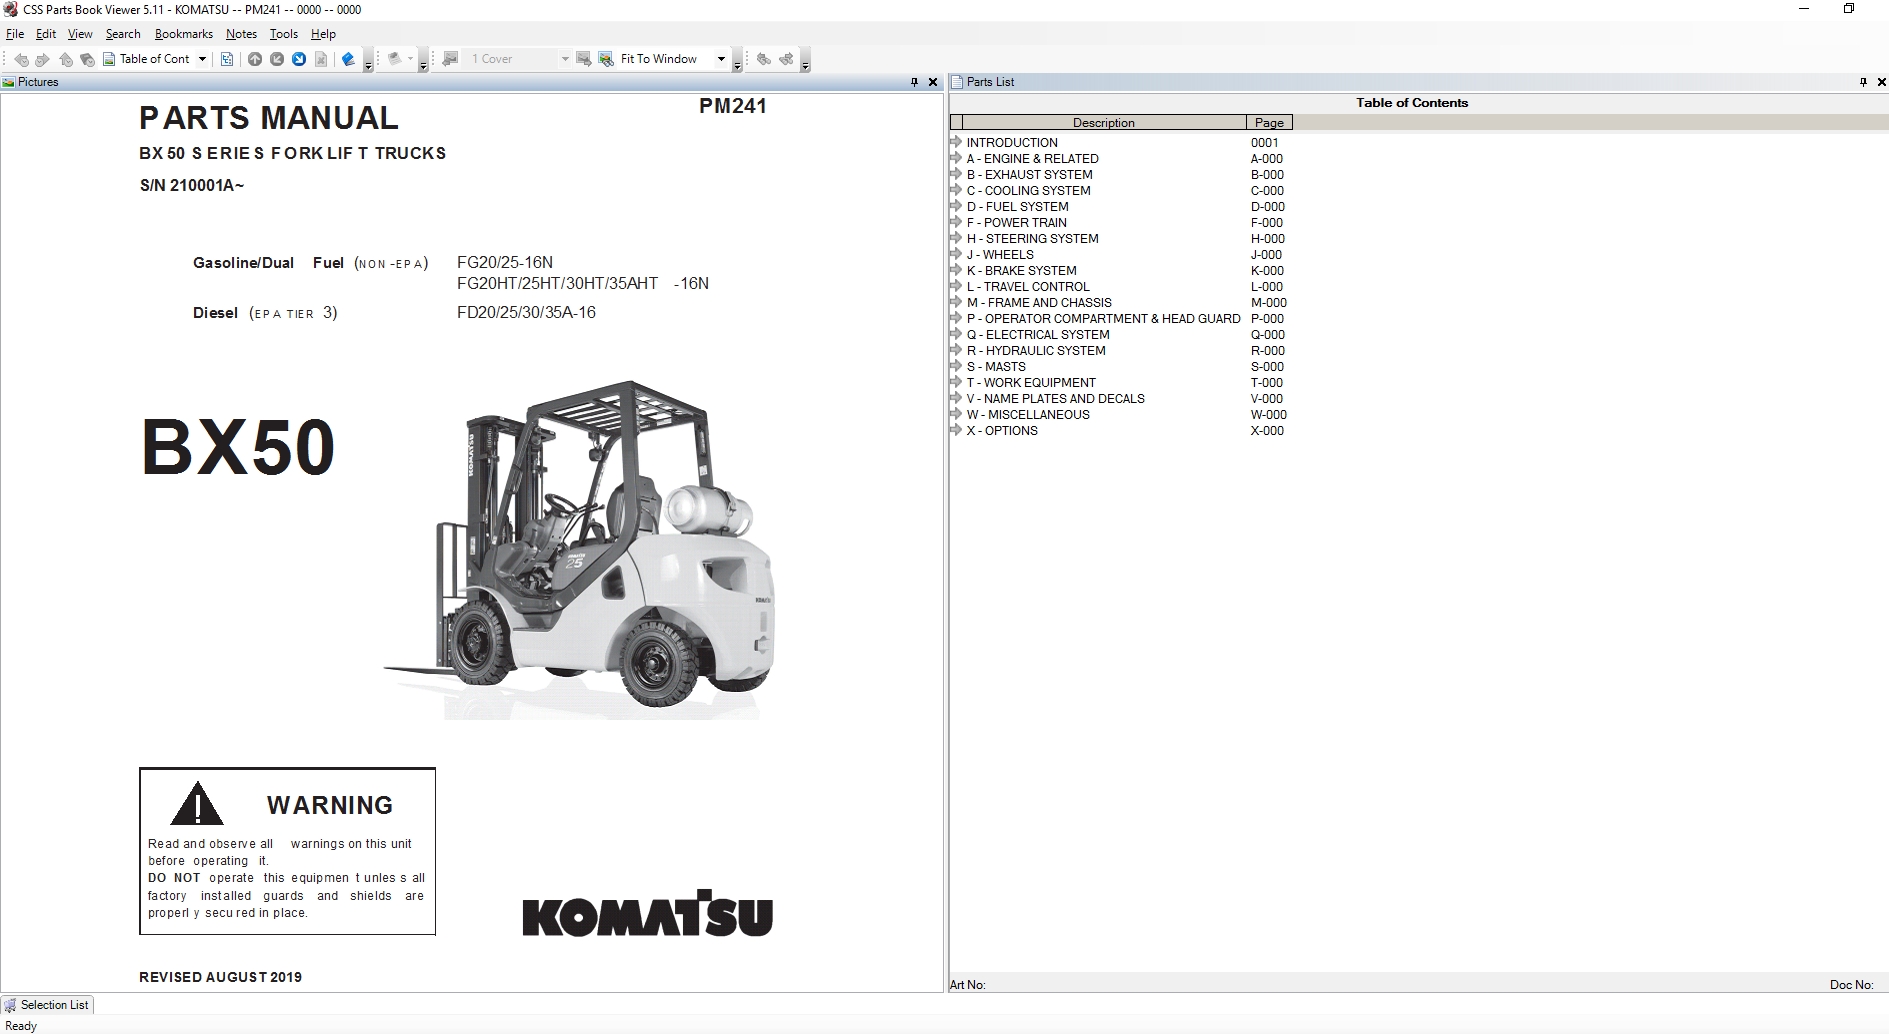Screen dimensions: 1889x1034
Task: Pin the Parts List panel
Action: [x=1863, y=82]
